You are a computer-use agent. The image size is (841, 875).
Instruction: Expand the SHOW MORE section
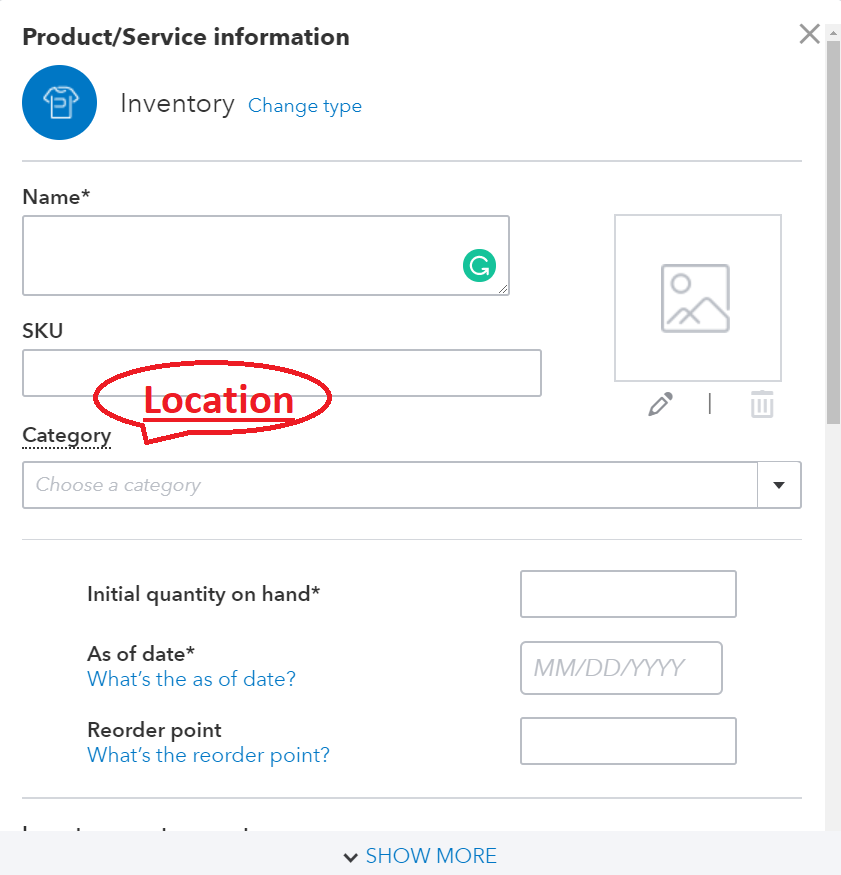tap(430, 856)
